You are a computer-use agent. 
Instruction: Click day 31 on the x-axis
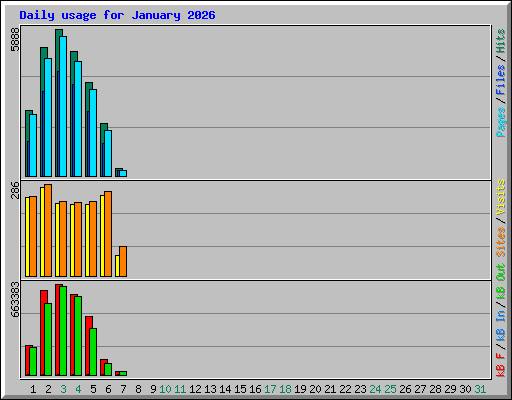(x=480, y=389)
